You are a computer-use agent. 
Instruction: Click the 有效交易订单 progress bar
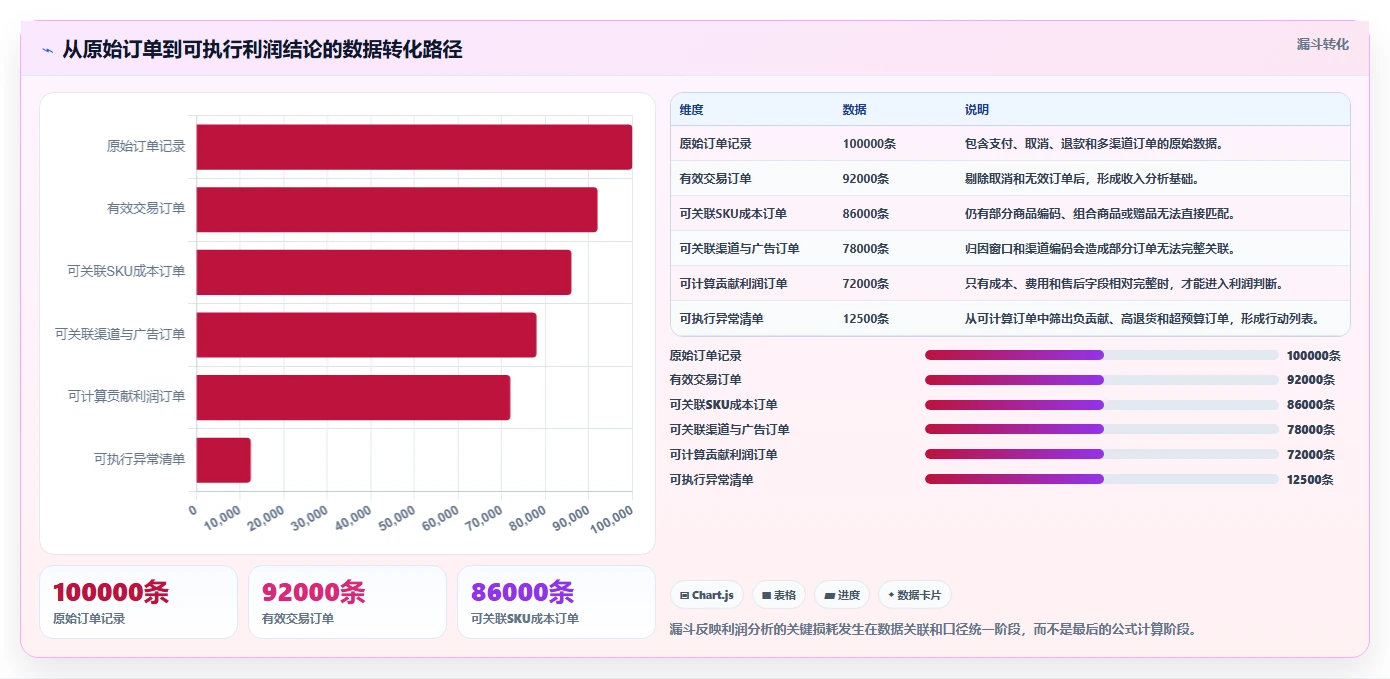coord(1102,380)
